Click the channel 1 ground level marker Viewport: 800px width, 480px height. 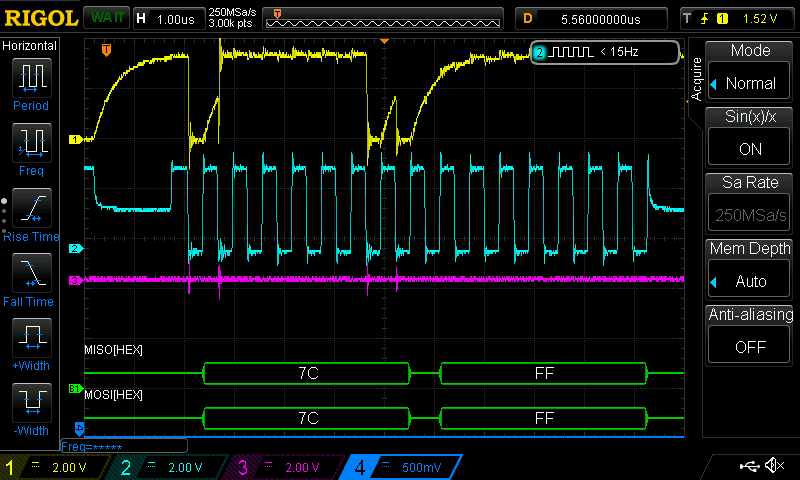(x=76, y=139)
